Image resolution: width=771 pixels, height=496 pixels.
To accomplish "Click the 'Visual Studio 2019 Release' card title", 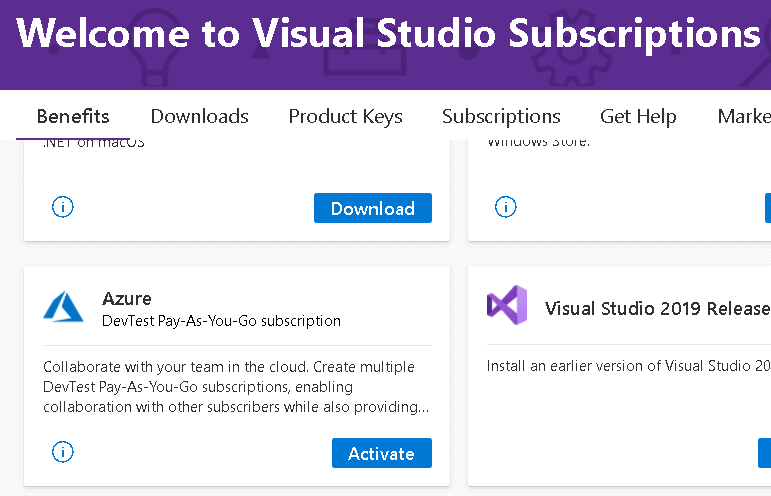I will tap(657, 309).
